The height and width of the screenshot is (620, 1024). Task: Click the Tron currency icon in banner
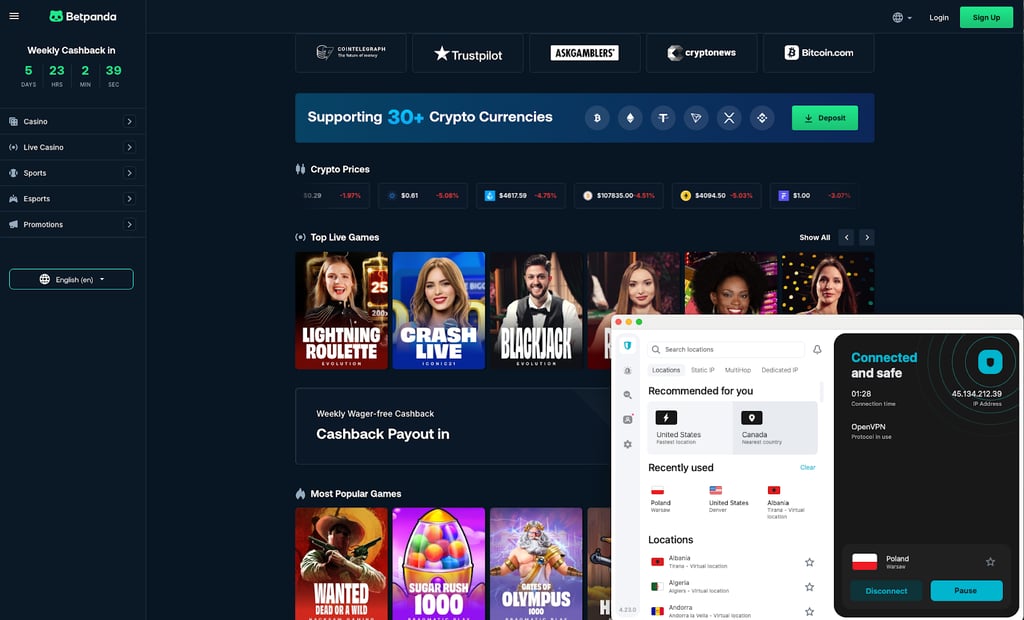696,118
